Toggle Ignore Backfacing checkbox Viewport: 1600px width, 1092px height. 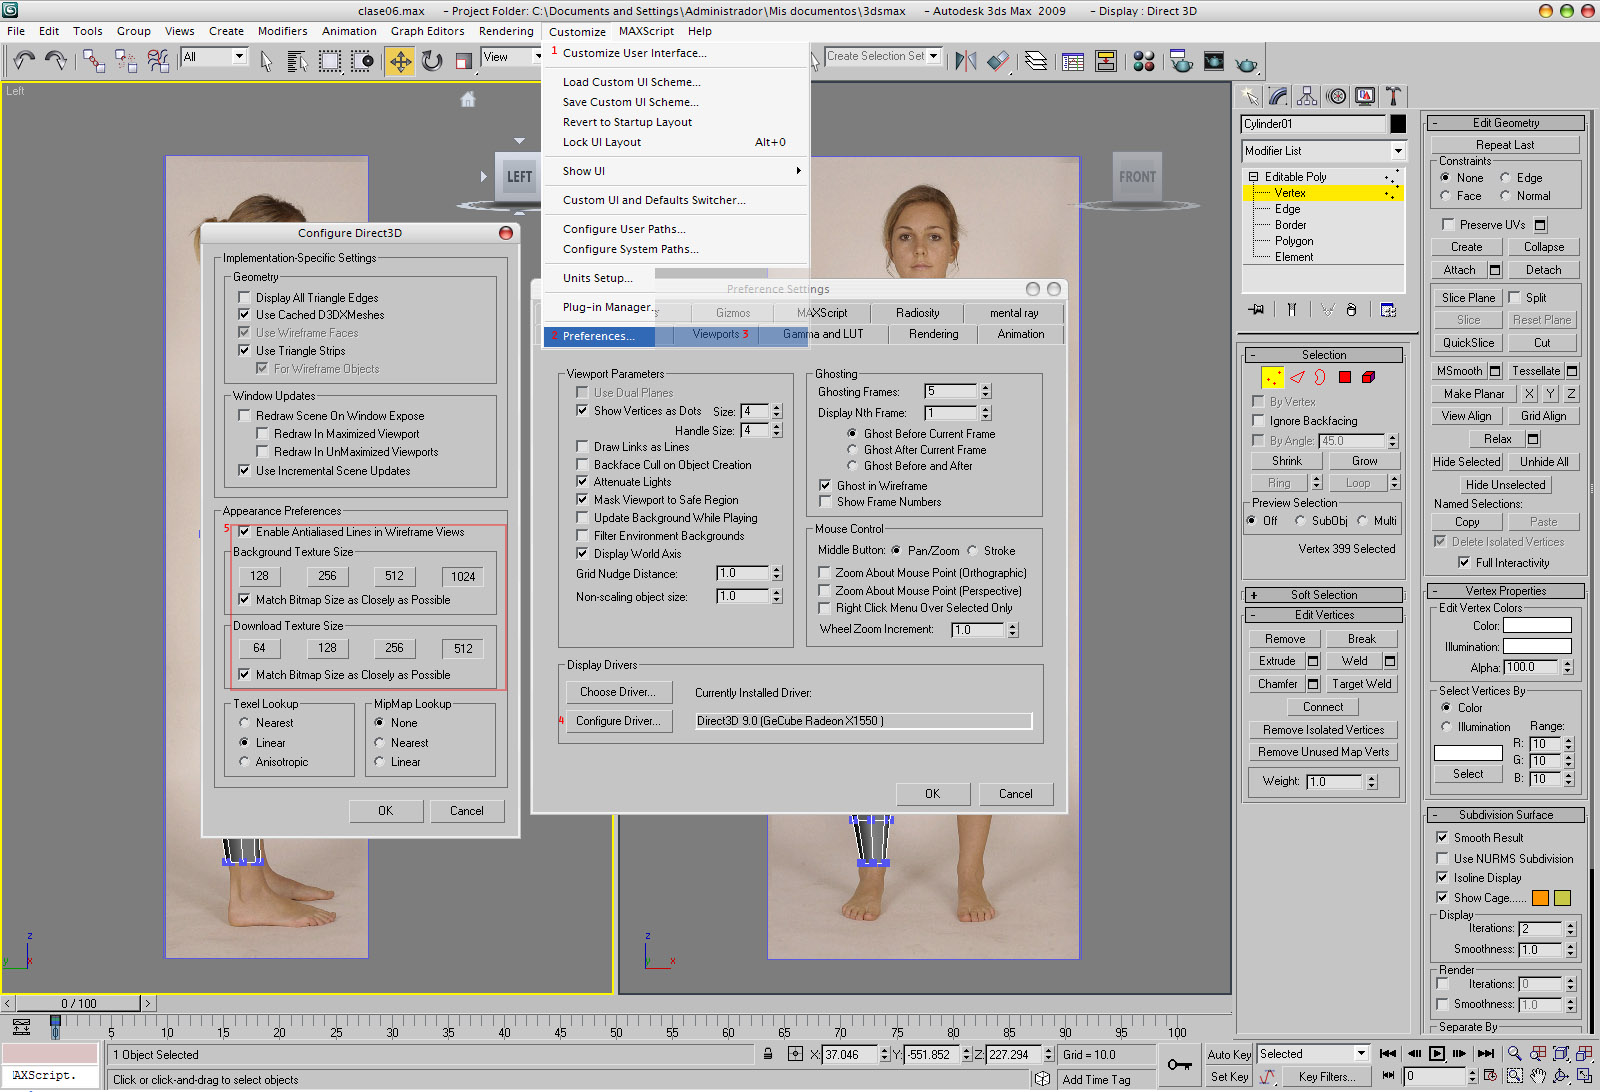click(1258, 421)
